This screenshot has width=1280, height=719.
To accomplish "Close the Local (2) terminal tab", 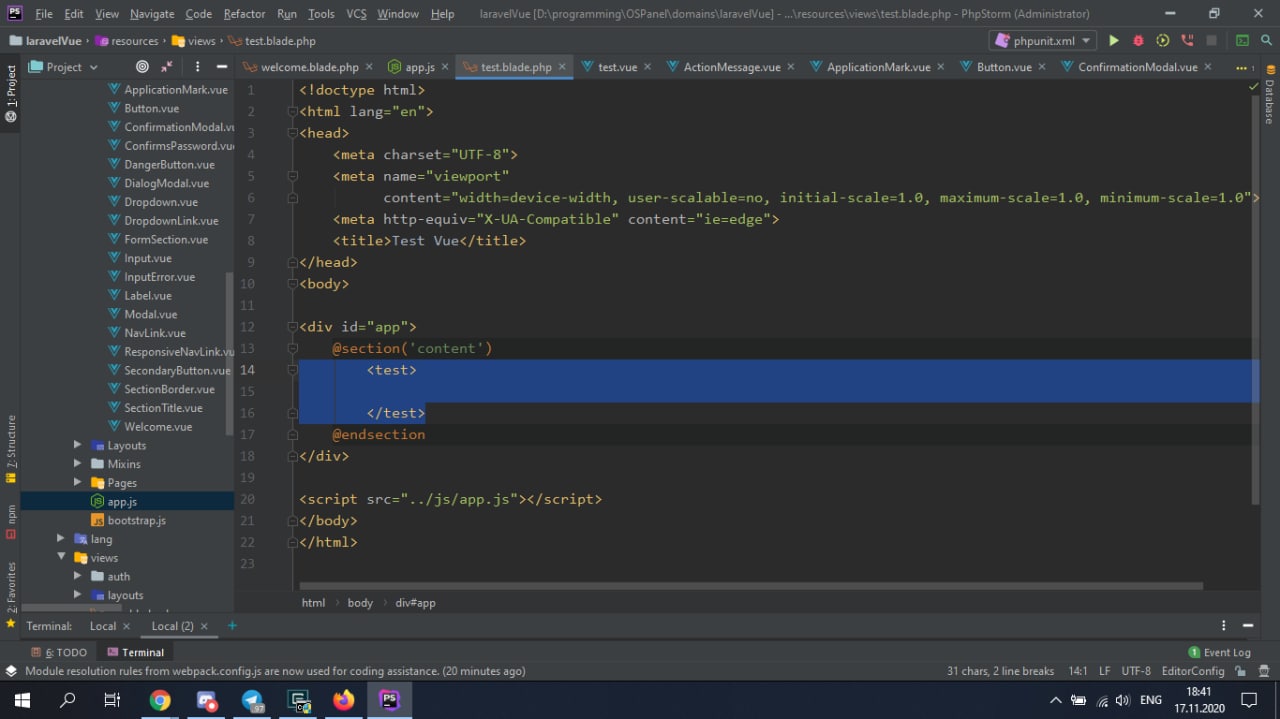I will [x=204, y=626].
